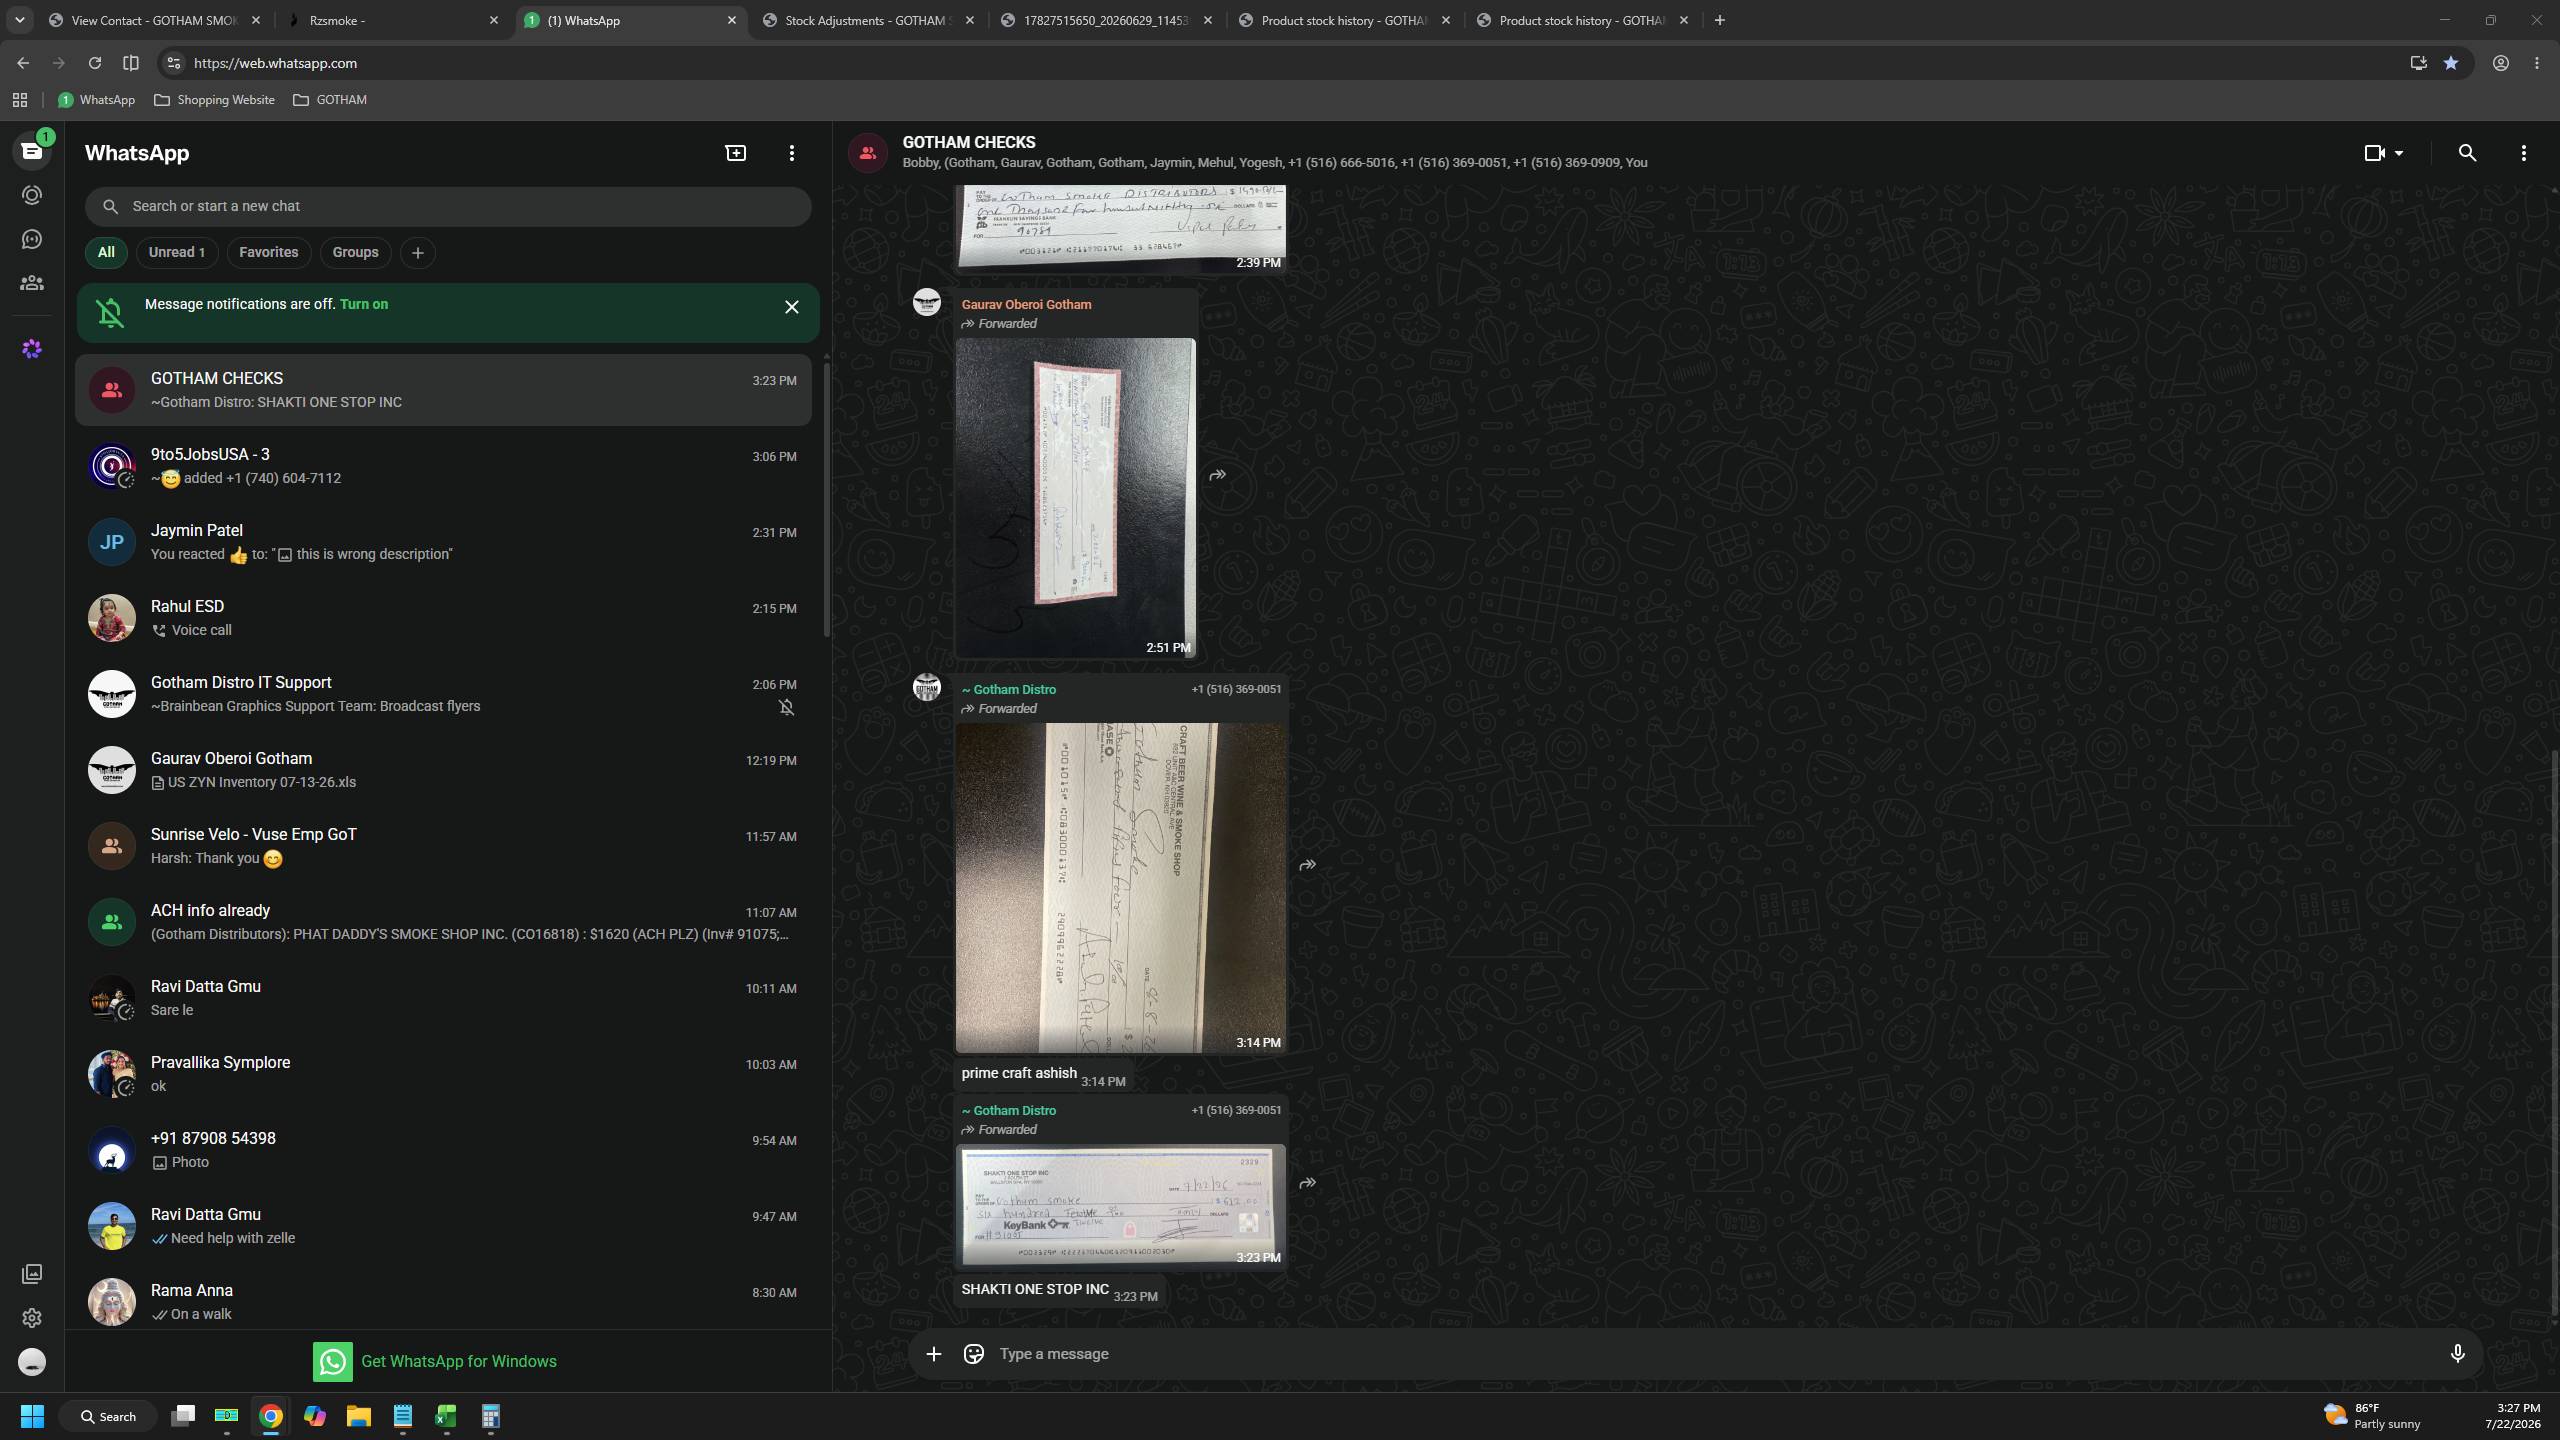Open the Communities icon in WhatsApp sidebar
Screen dimensions: 2560x1440
click(x=32, y=283)
